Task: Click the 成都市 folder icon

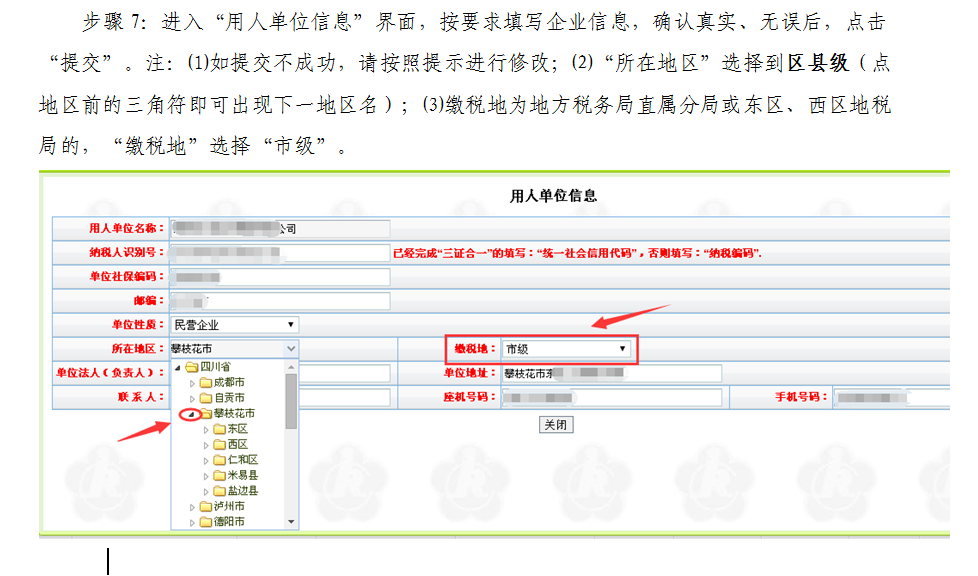Action: point(205,382)
